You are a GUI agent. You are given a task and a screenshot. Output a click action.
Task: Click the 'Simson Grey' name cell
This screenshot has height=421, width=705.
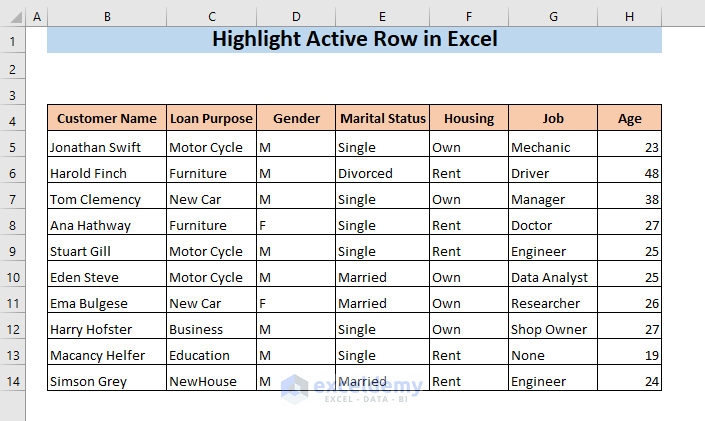click(107, 381)
